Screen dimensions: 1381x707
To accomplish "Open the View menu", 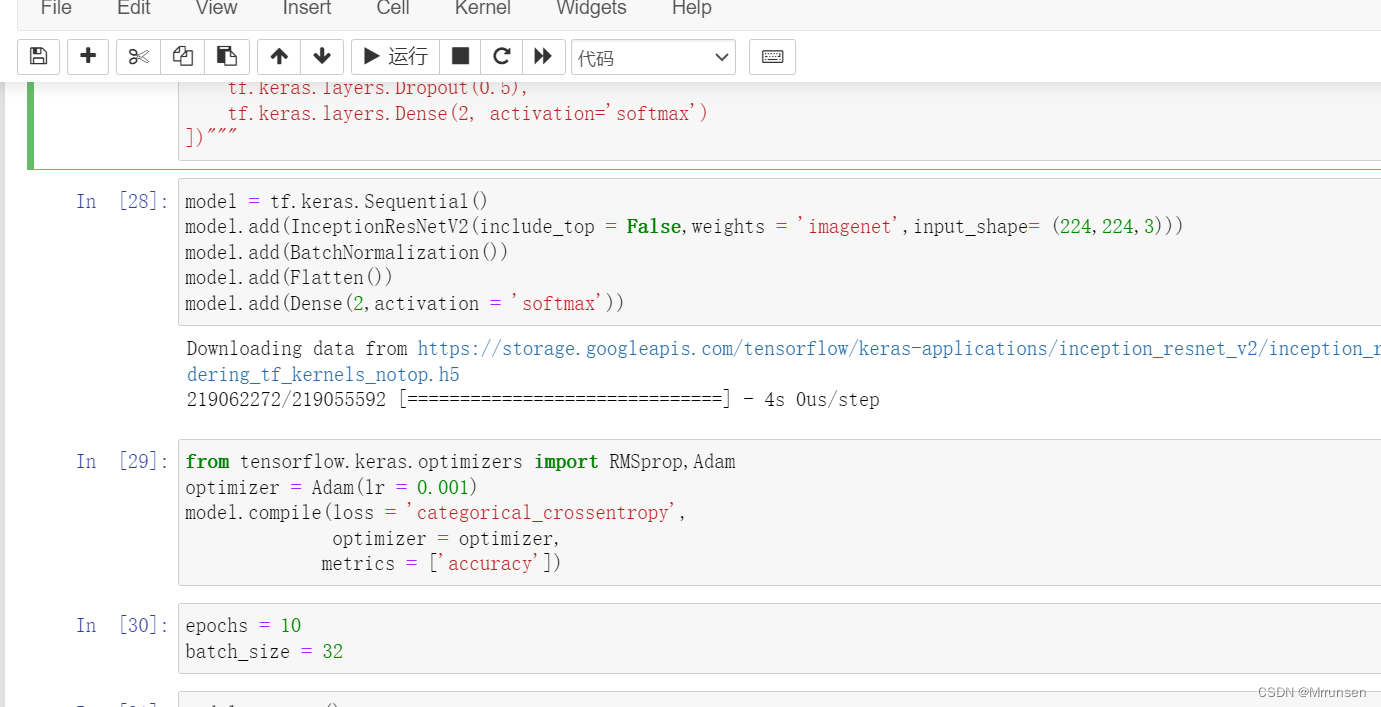I will tap(217, 9).
